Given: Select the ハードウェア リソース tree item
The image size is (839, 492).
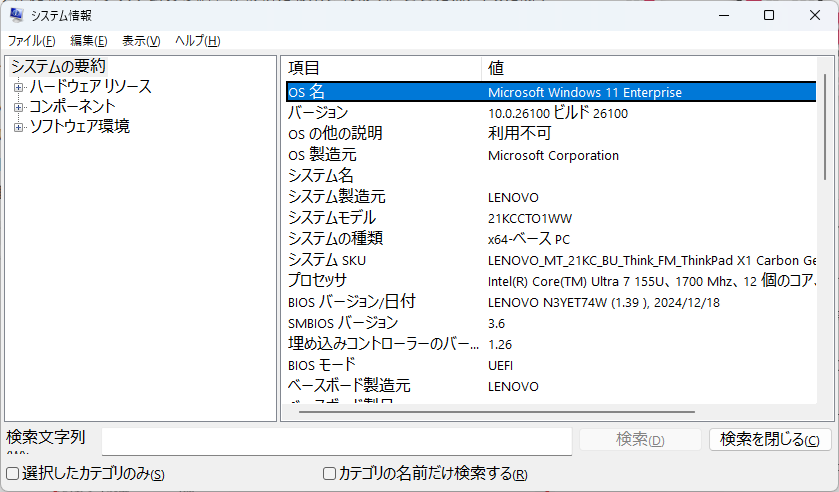Looking at the screenshot, I should (x=90, y=86).
